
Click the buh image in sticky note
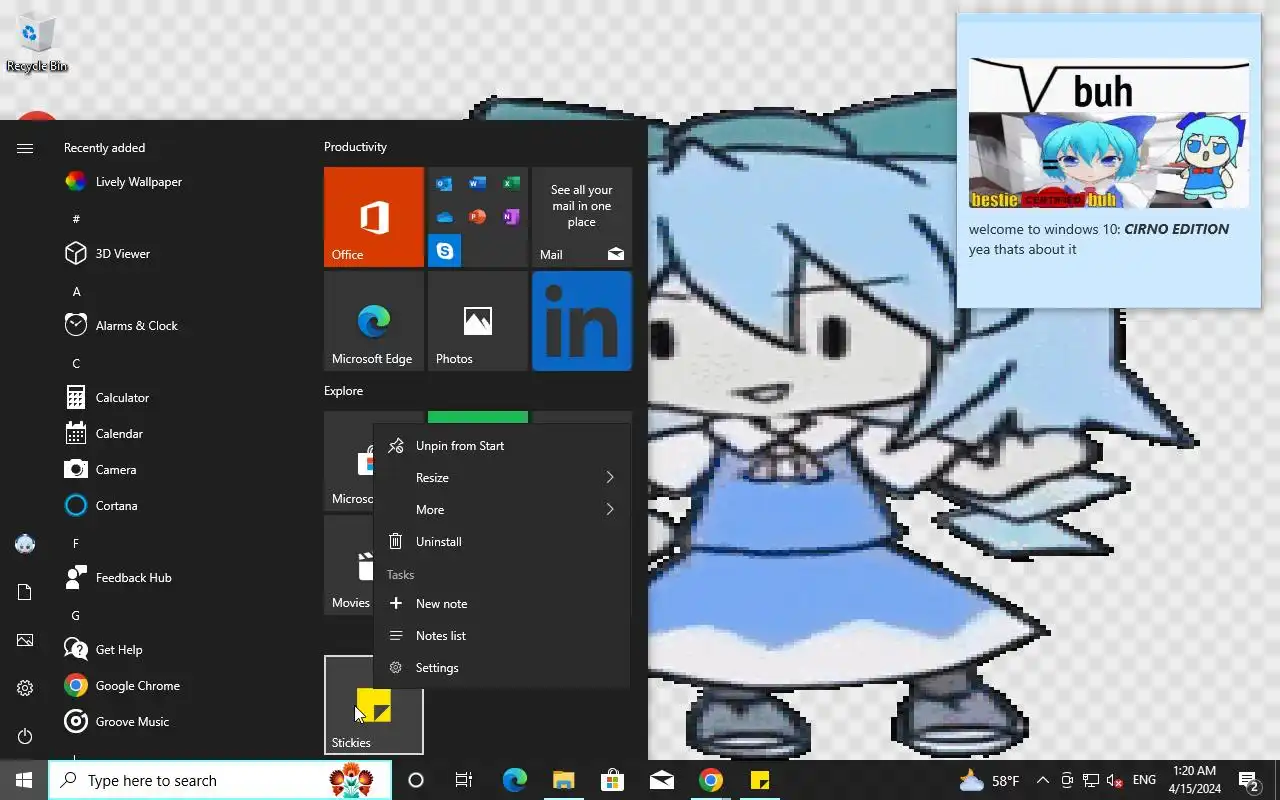[1109, 133]
